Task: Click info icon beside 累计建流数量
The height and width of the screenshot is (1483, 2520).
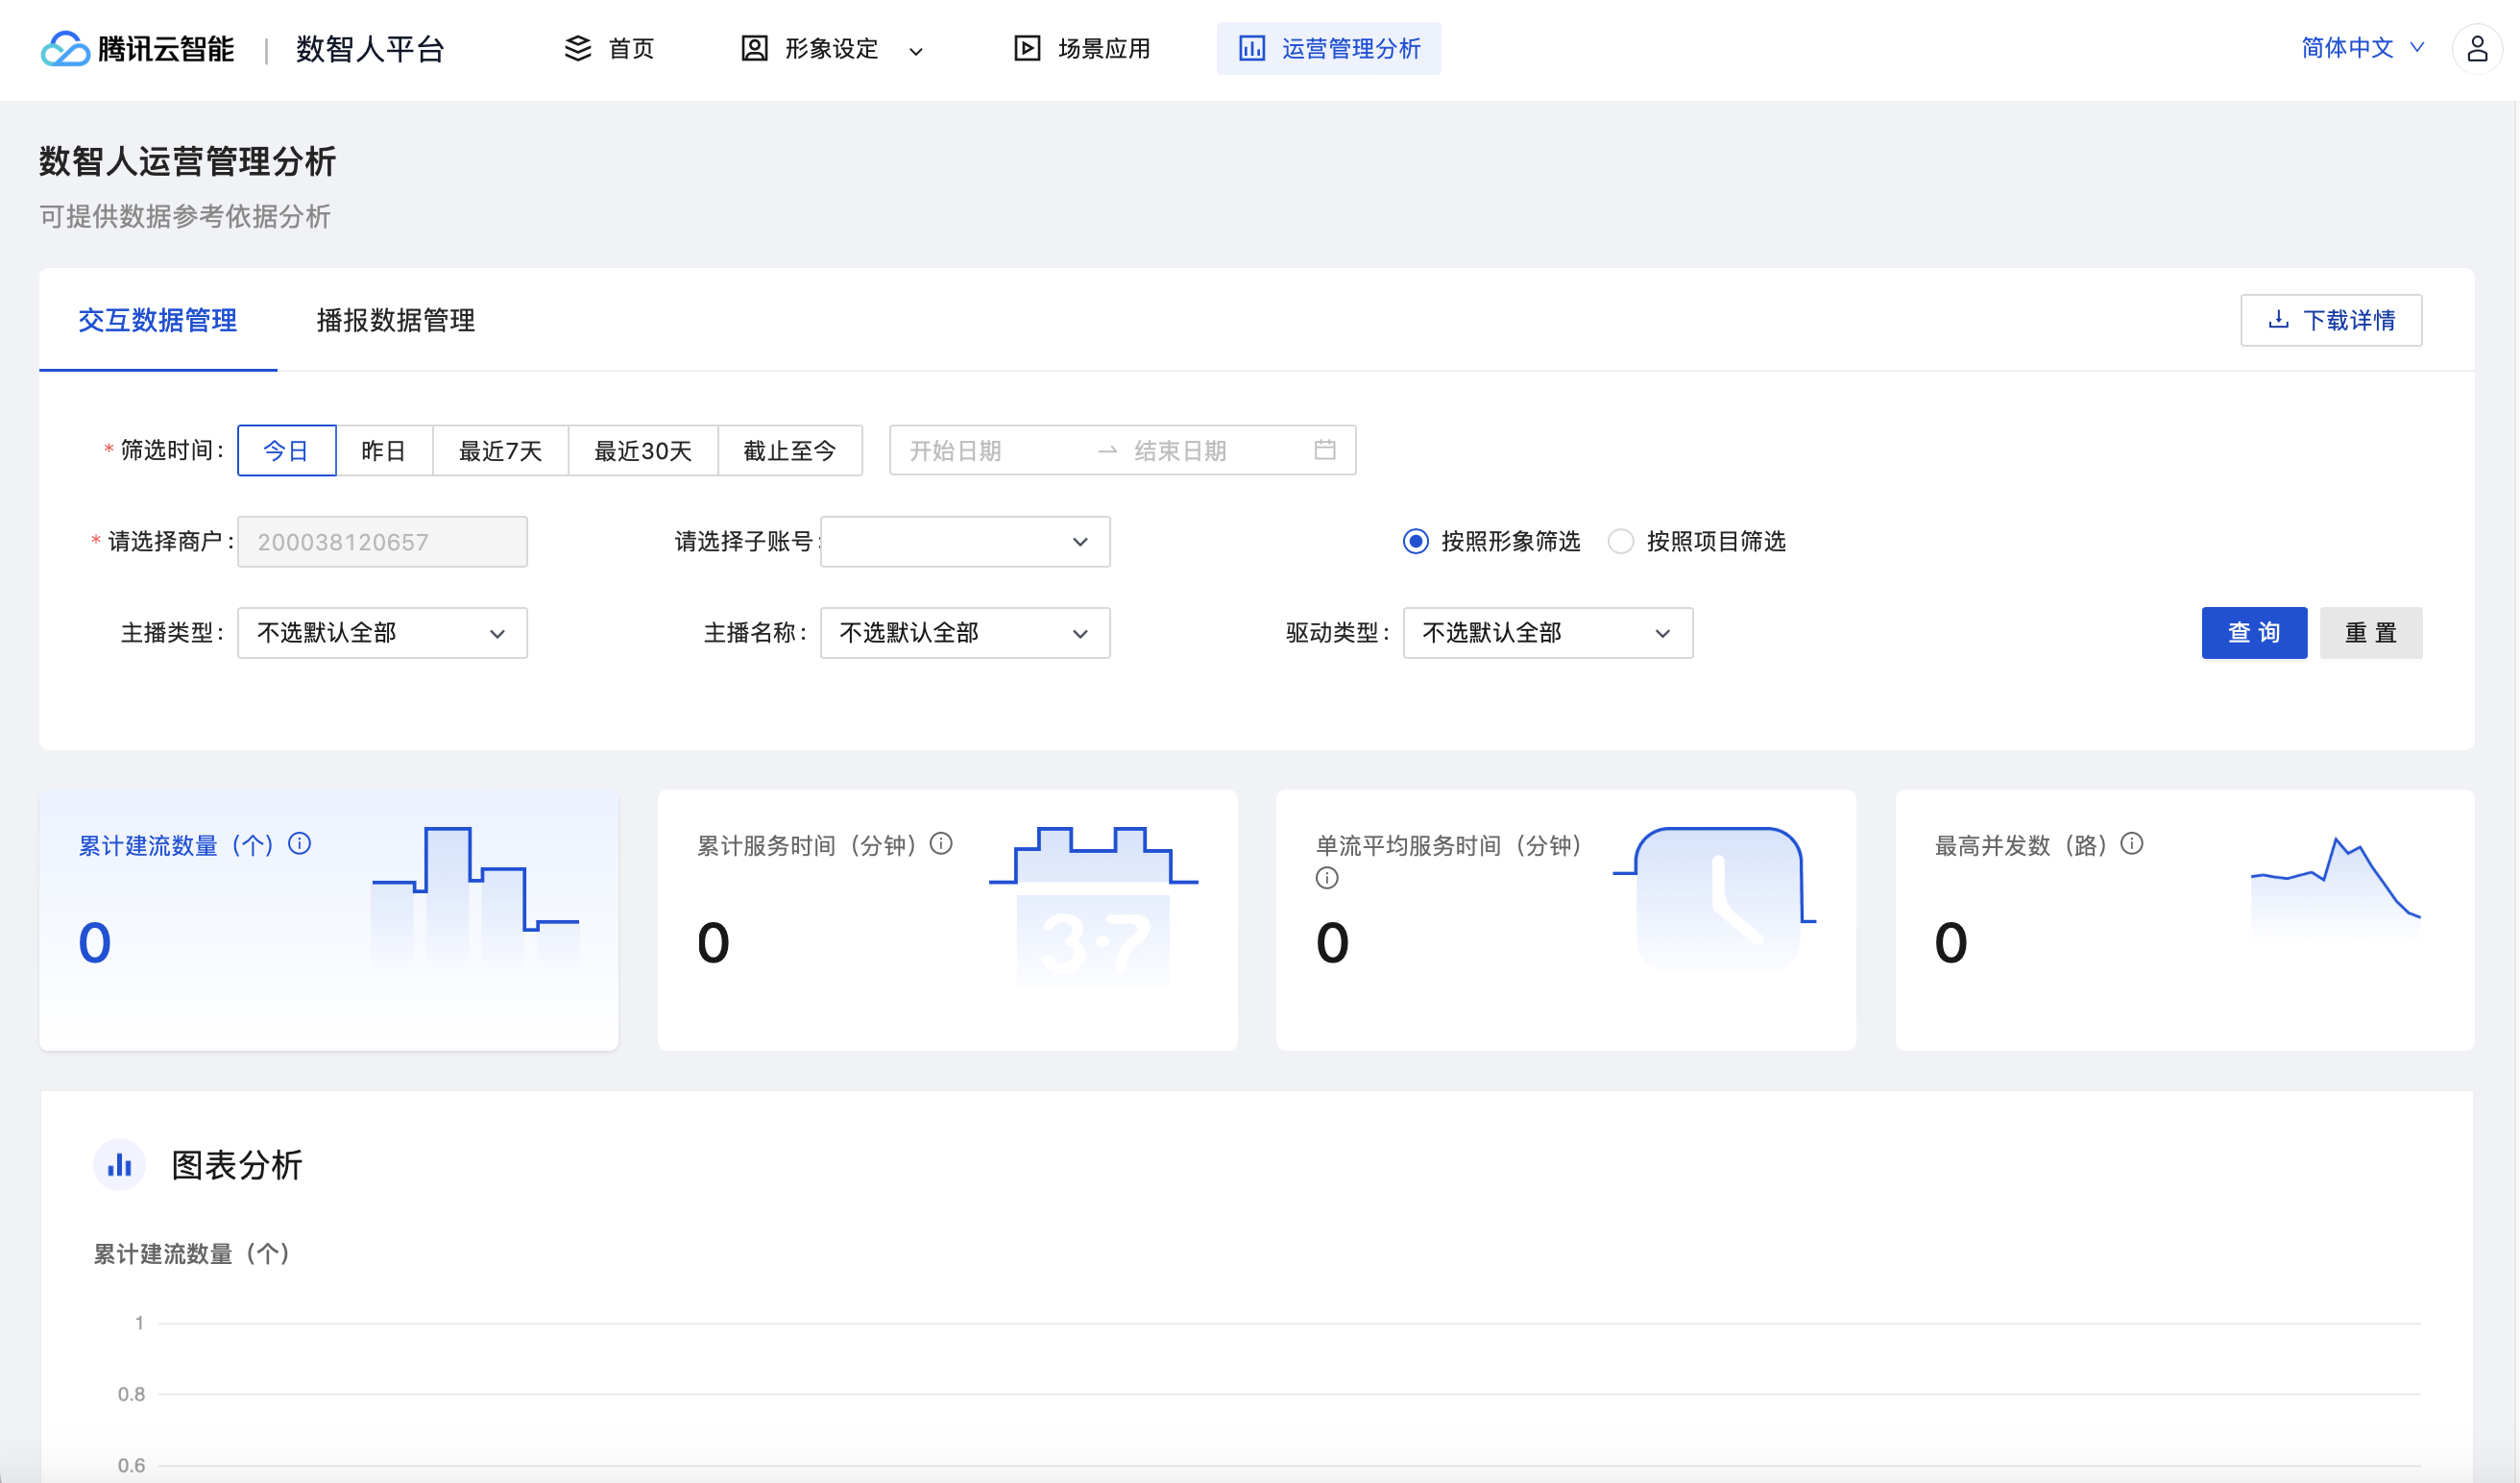Action: (x=299, y=844)
